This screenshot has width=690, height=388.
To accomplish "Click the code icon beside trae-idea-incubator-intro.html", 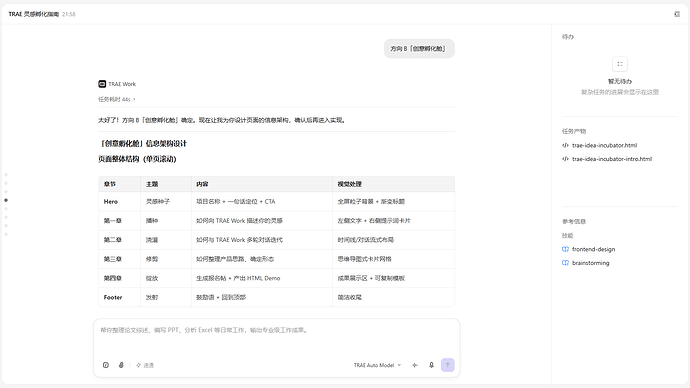I will tap(565, 159).
